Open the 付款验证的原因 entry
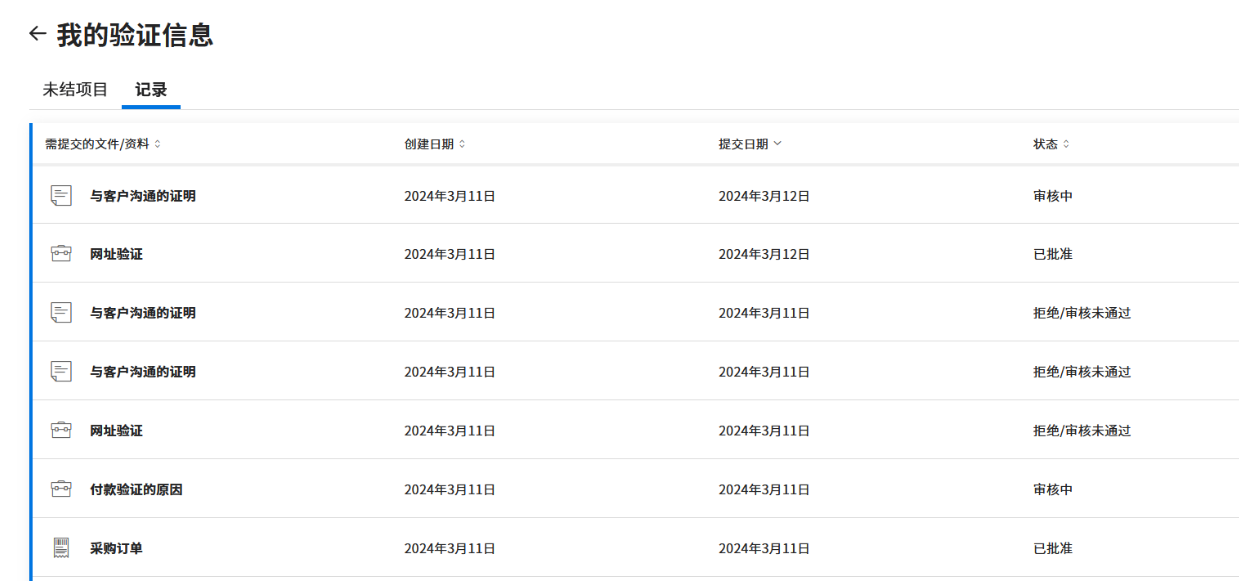Viewport: 1239px width, 581px height. [x=136, y=490]
